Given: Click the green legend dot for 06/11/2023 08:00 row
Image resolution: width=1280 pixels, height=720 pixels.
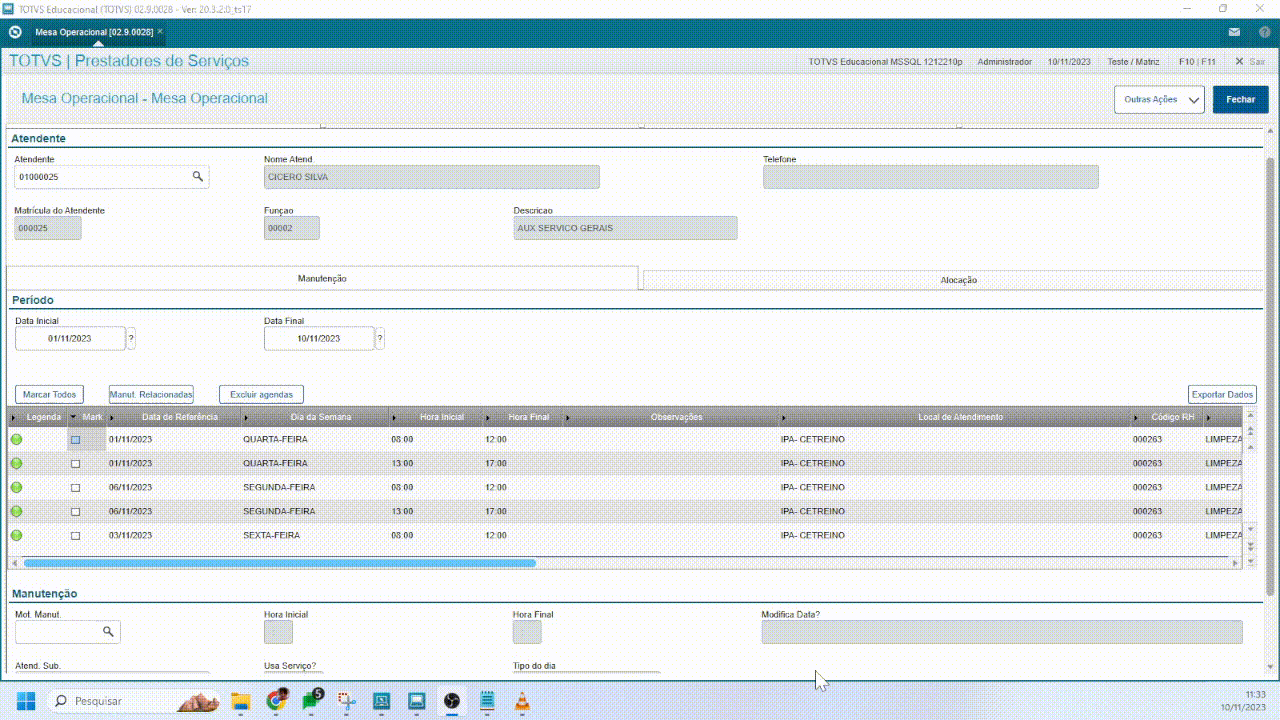Looking at the screenshot, I should [x=16, y=487].
